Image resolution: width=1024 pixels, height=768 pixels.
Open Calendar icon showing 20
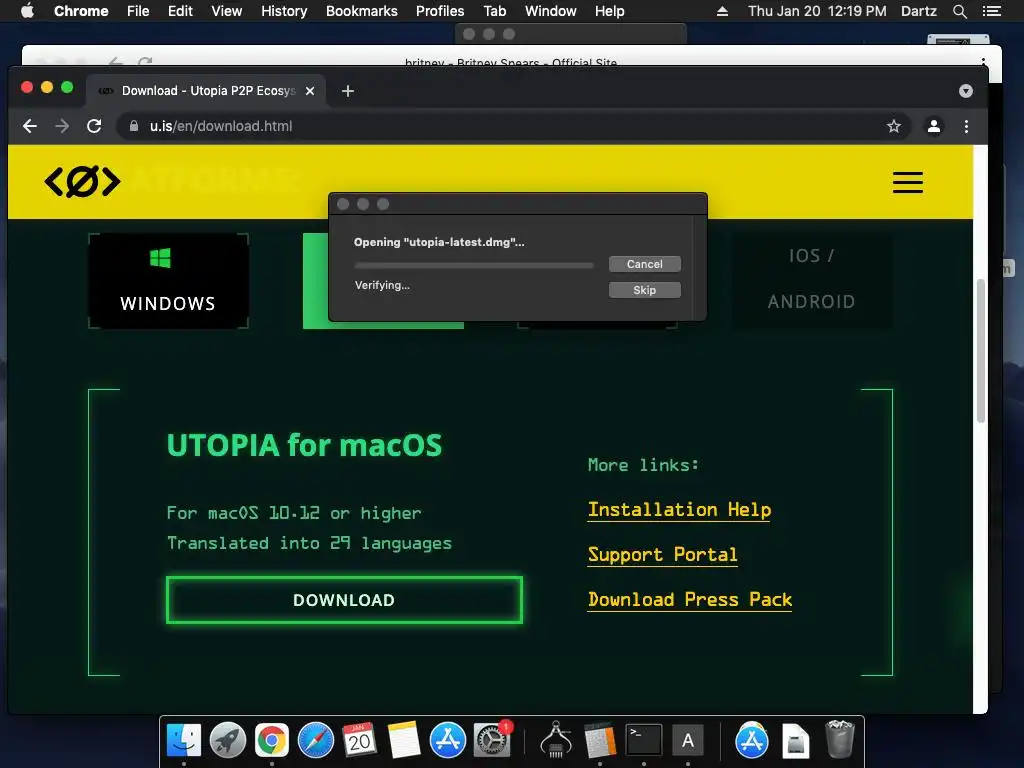tap(359, 741)
